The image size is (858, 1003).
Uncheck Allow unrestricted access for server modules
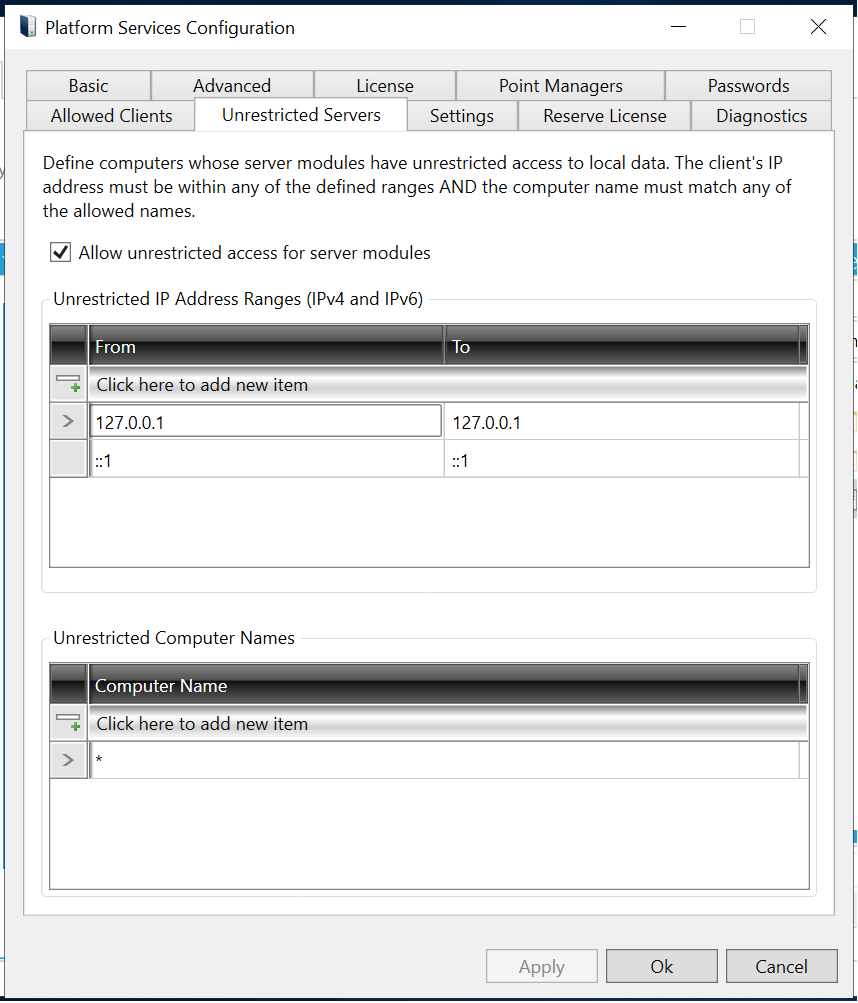61,253
